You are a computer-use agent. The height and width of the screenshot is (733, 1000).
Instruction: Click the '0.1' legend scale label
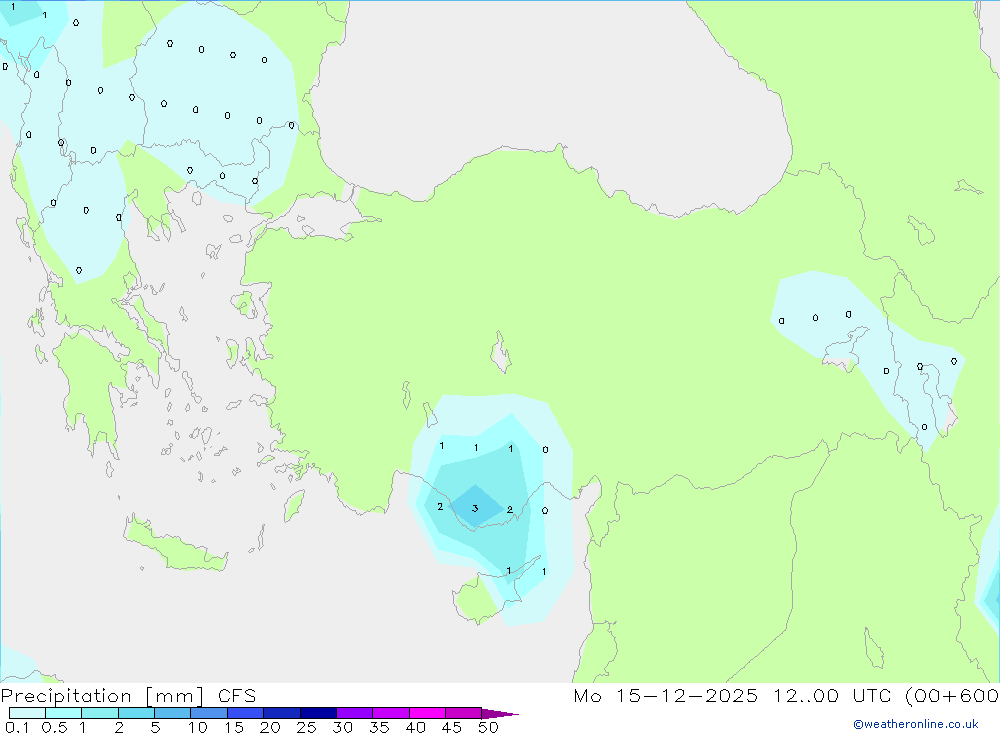tap(17, 727)
